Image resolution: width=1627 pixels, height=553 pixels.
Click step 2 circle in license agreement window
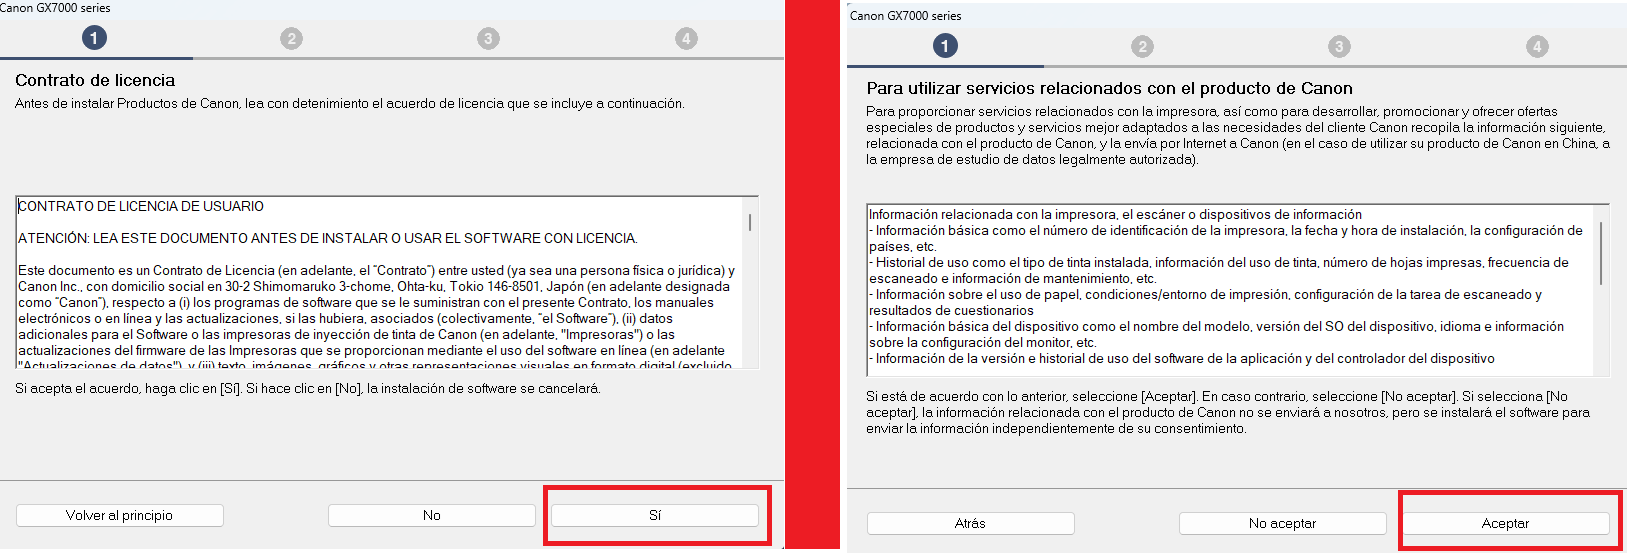point(291,38)
